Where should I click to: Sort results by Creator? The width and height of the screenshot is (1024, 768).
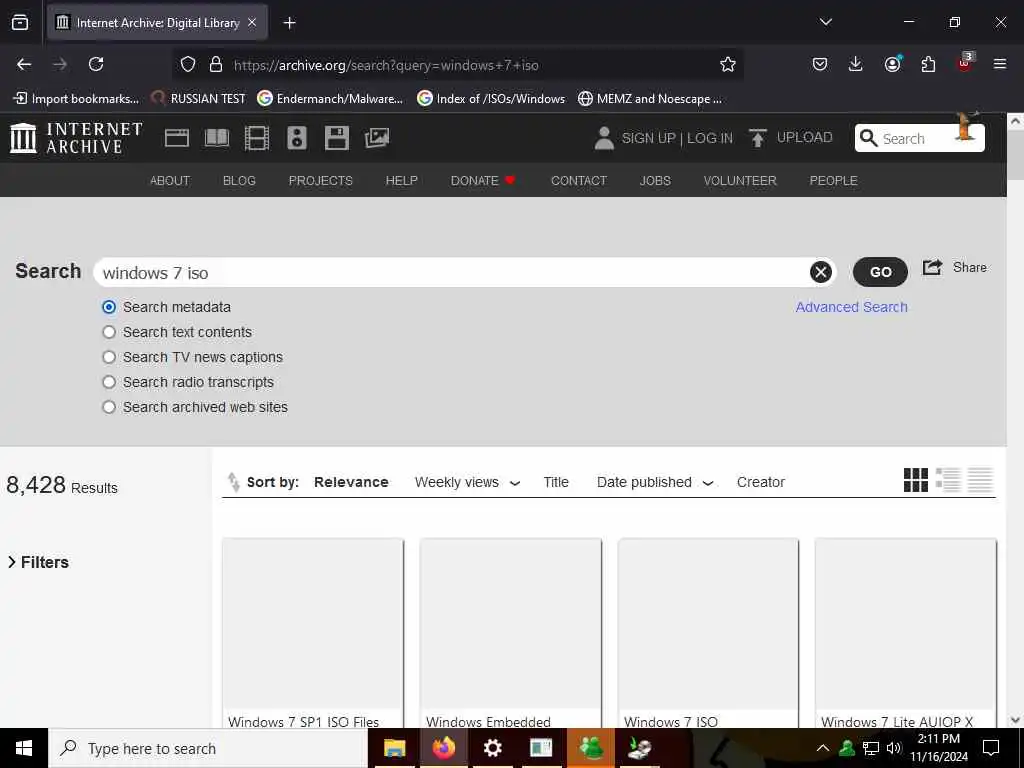point(761,482)
